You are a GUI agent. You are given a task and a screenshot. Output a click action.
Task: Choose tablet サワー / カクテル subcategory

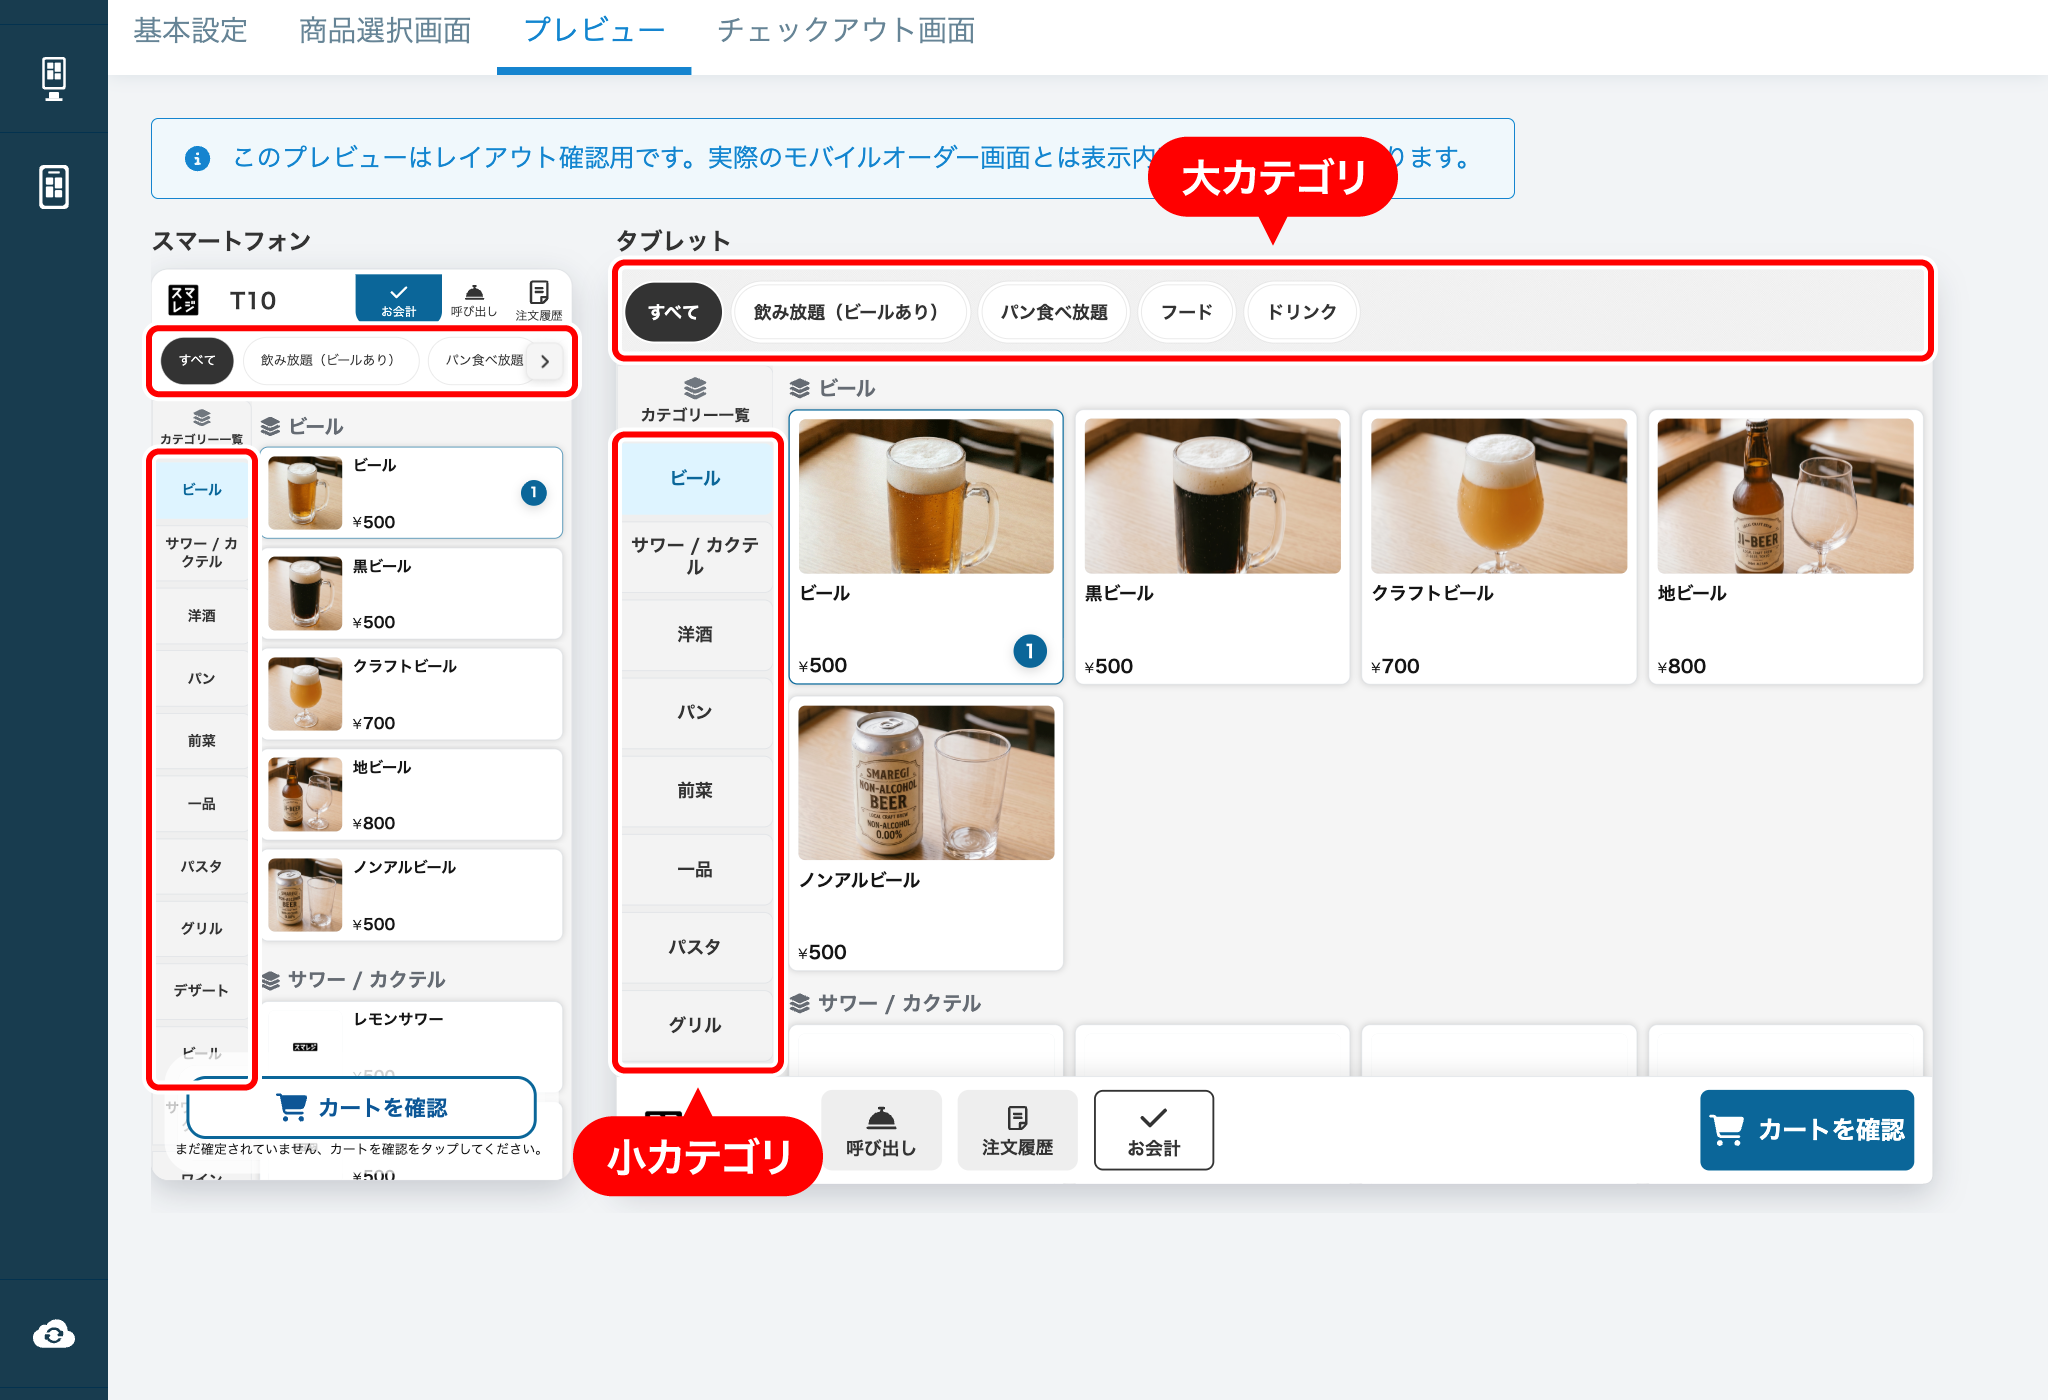tap(696, 556)
